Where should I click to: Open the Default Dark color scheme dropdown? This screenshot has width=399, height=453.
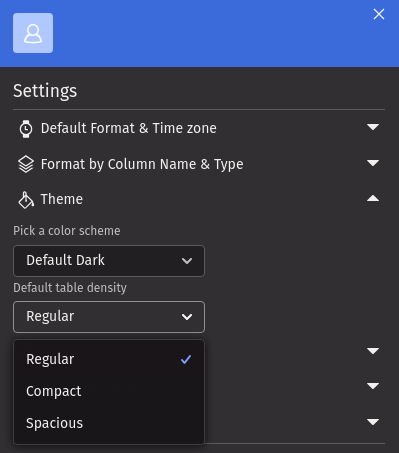(x=109, y=261)
